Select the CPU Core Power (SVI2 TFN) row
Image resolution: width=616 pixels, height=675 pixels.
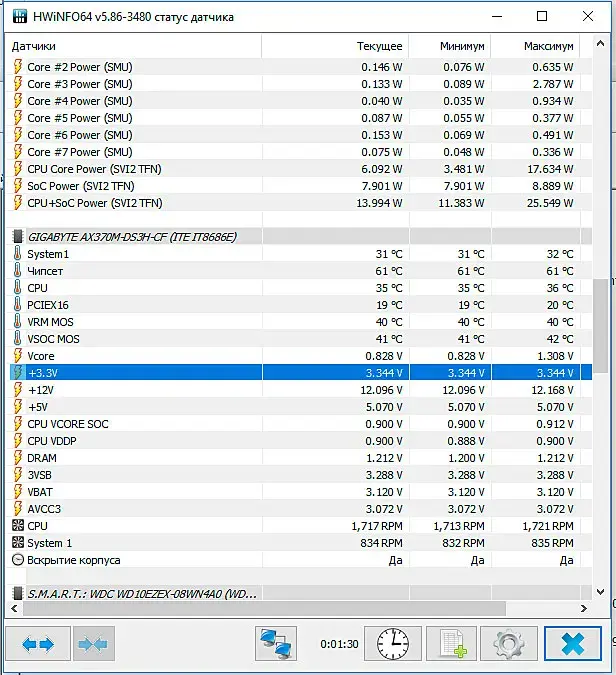pos(299,169)
